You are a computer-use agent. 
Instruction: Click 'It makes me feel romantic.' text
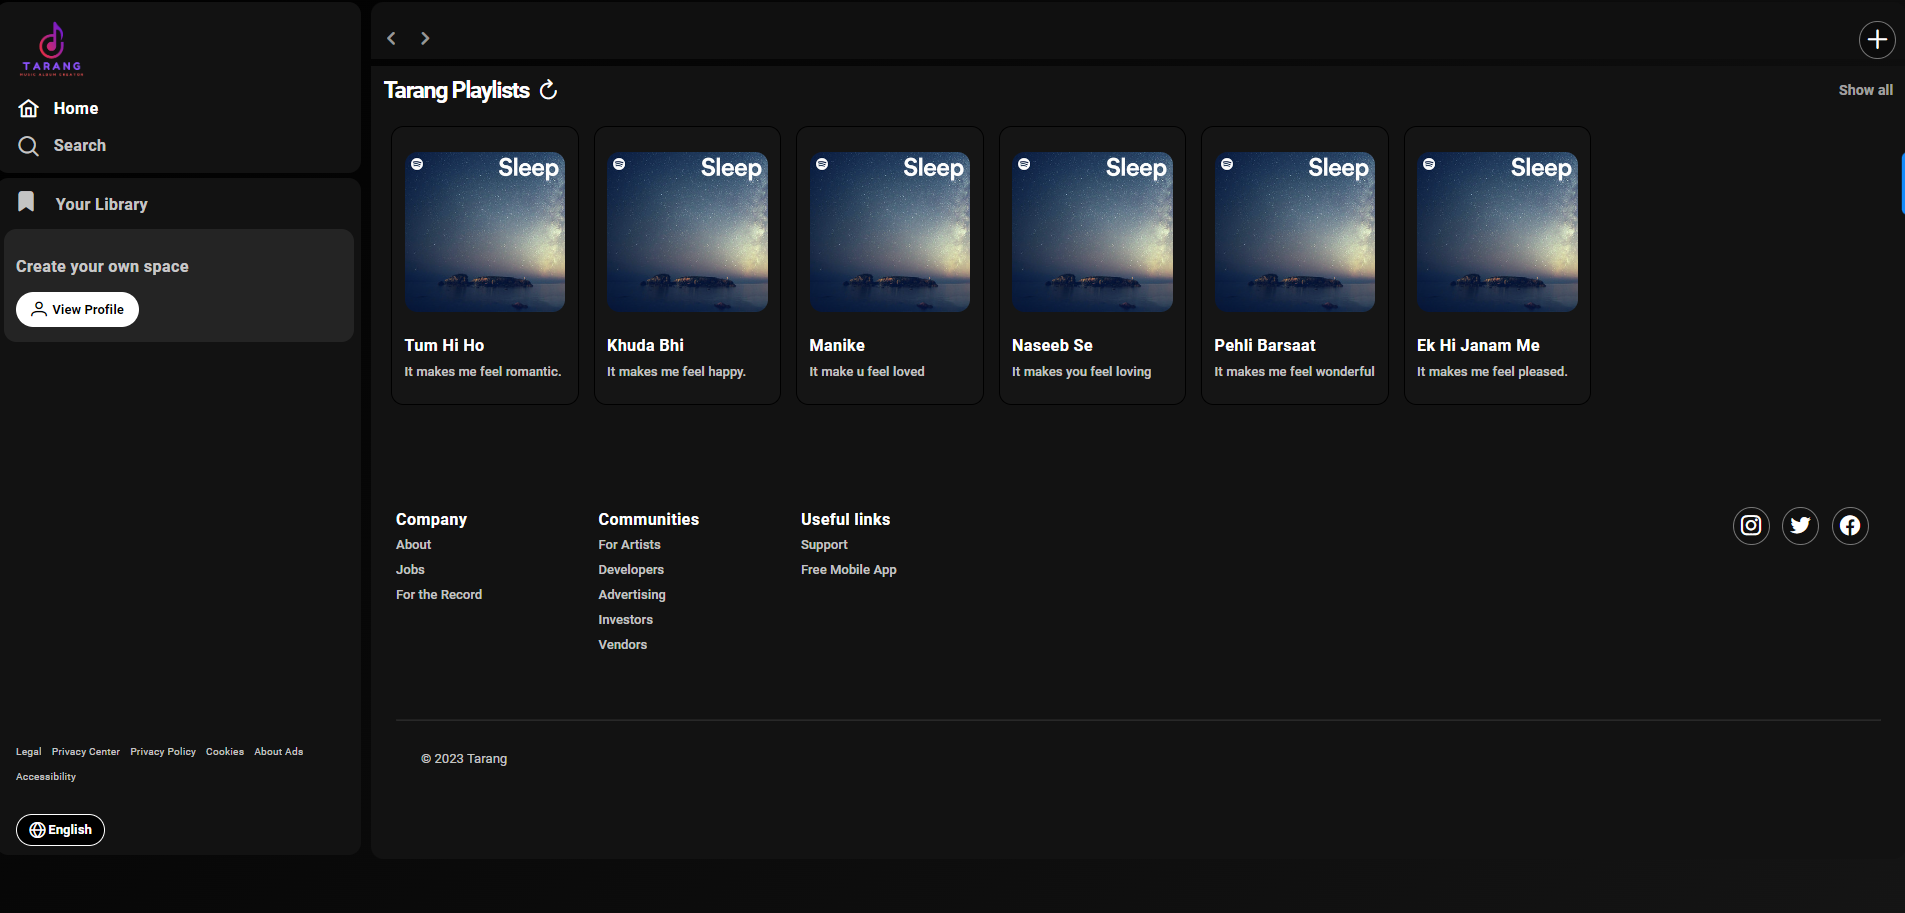[483, 372]
